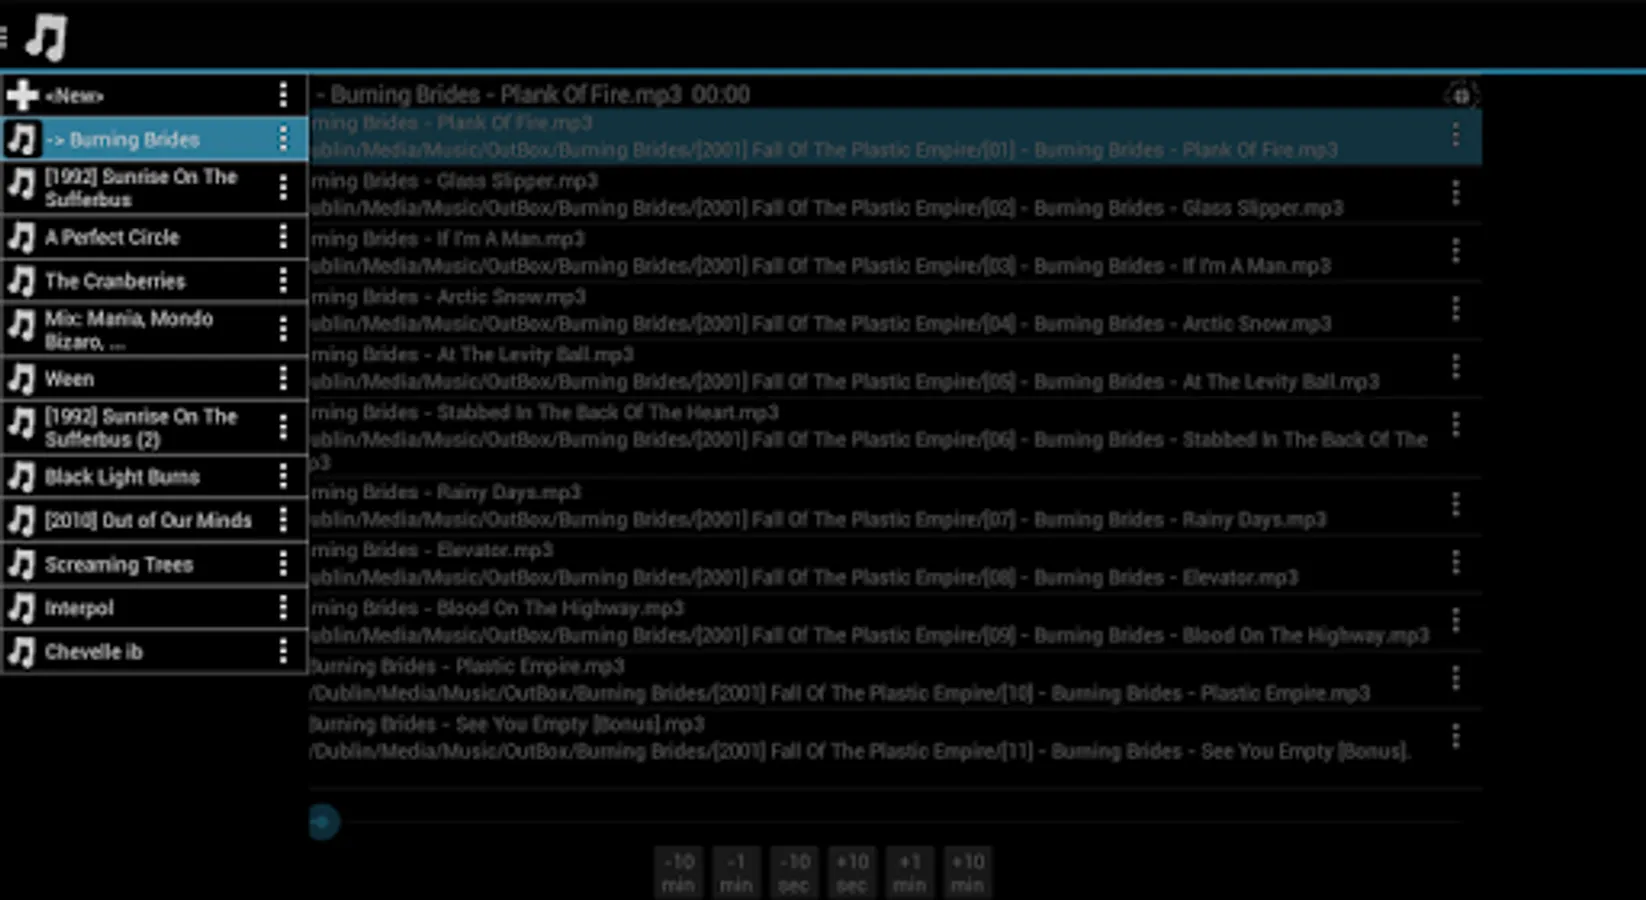Screen dimensions: 1646x900
Task: Click the note icon beside Black Light Burns
Action: 22,477
